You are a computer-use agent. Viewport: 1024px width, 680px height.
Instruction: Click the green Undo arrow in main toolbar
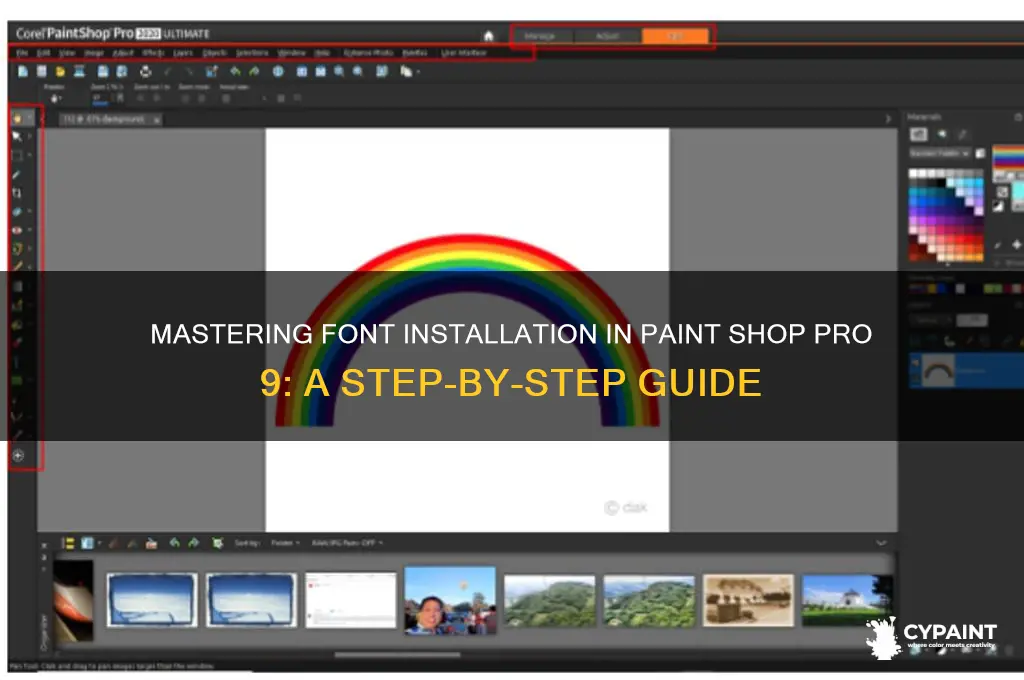coord(235,71)
